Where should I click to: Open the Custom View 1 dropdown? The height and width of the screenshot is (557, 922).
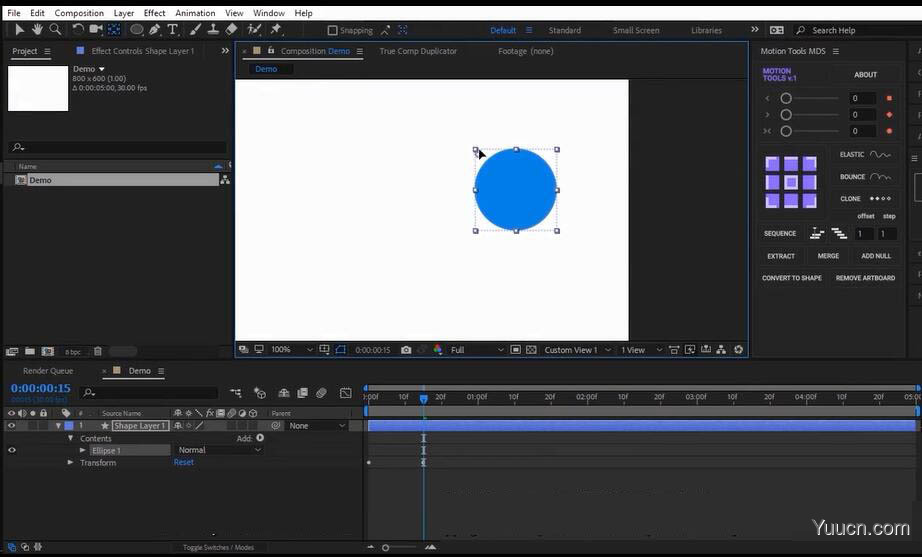(x=577, y=349)
